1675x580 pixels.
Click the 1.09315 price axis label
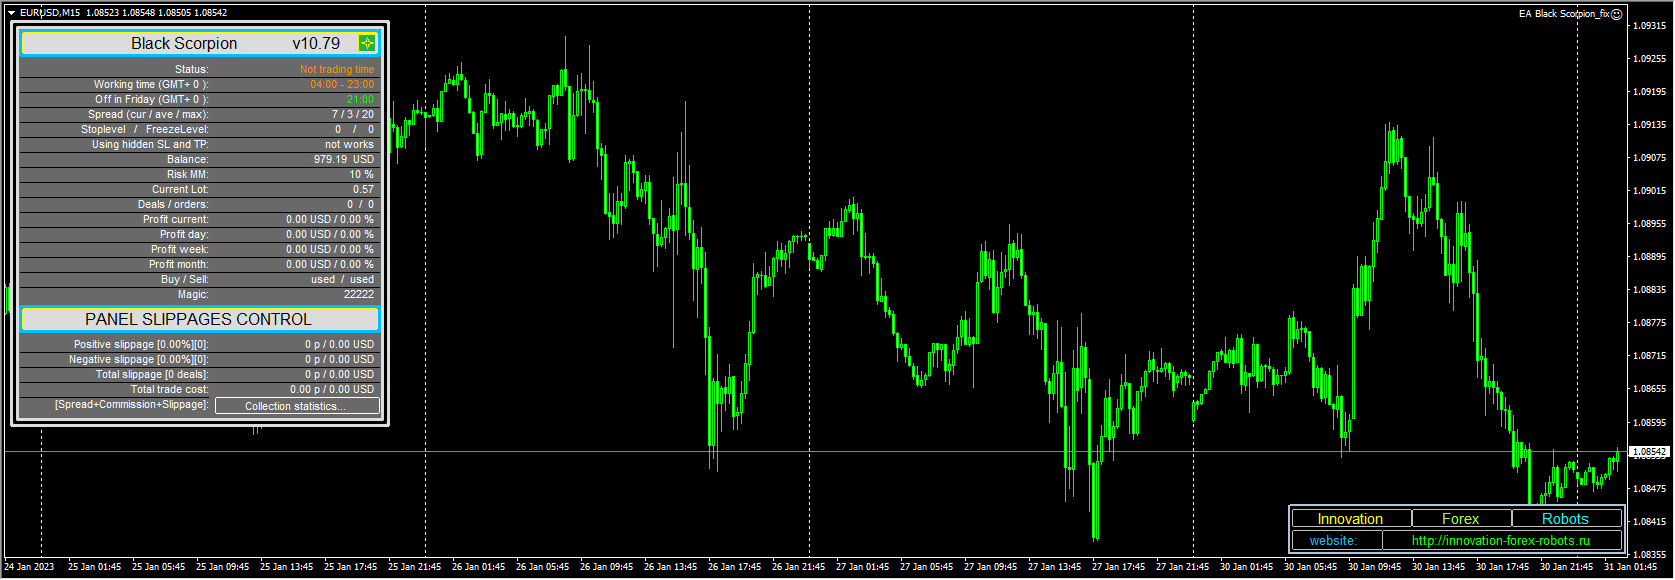point(1649,26)
